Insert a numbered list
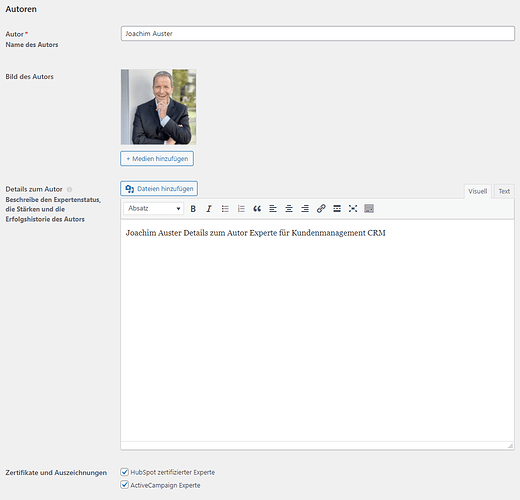This screenshot has width=520, height=500. (241, 209)
